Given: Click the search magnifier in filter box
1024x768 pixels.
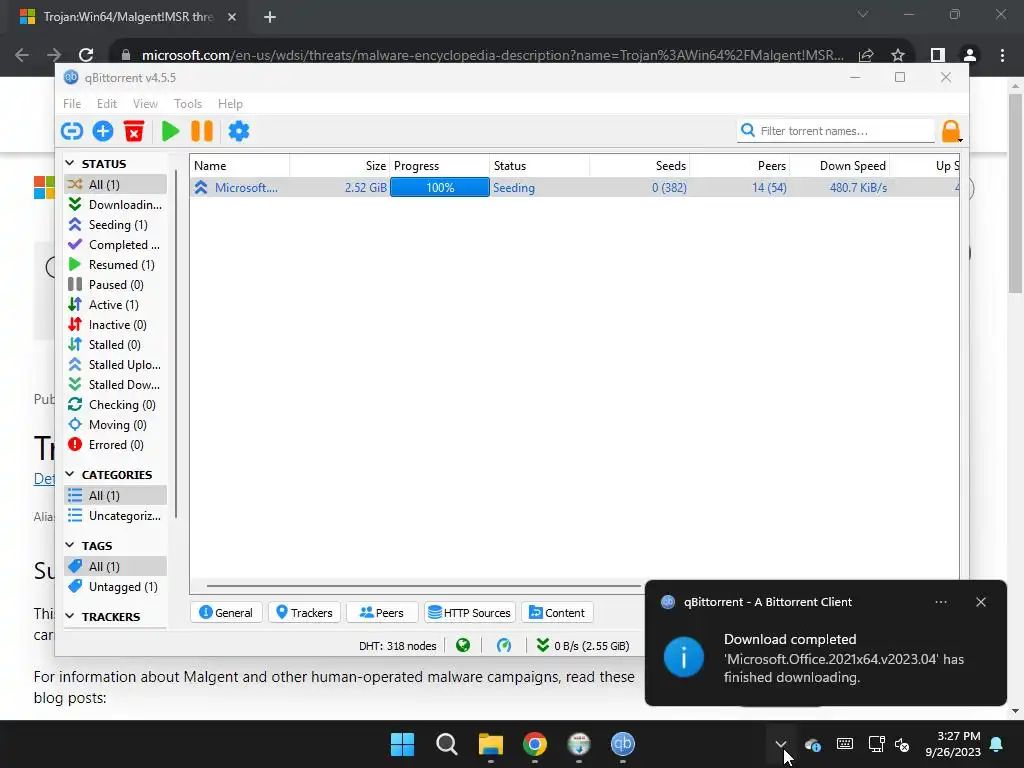Looking at the screenshot, I should click(x=748, y=131).
